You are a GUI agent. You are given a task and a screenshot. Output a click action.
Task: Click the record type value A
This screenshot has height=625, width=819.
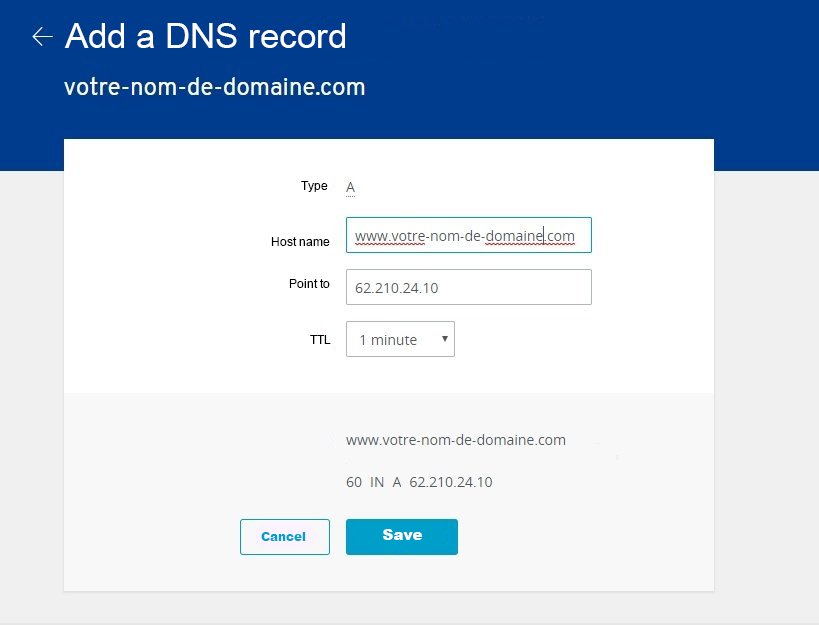[350, 187]
